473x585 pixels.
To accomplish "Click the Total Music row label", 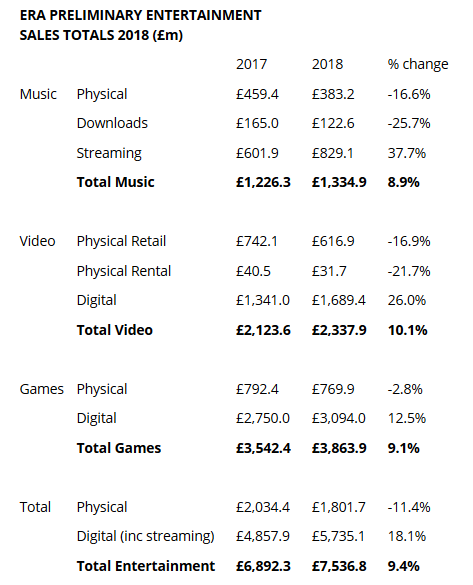I will (x=115, y=182).
